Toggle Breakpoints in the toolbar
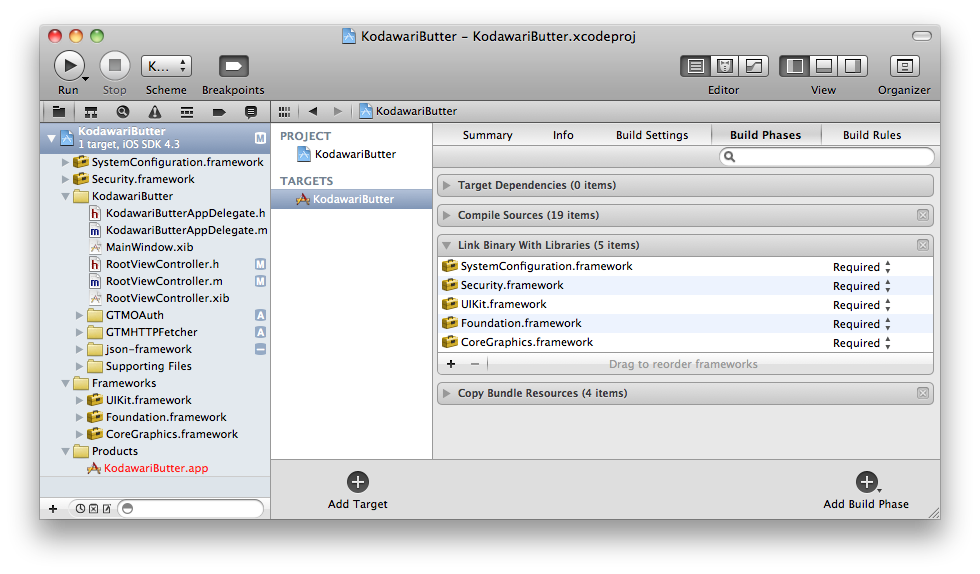This screenshot has height=574, width=980. point(233,66)
